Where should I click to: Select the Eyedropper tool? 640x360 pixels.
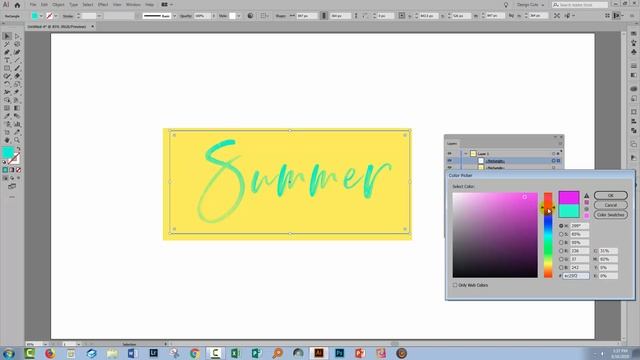(7, 116)
